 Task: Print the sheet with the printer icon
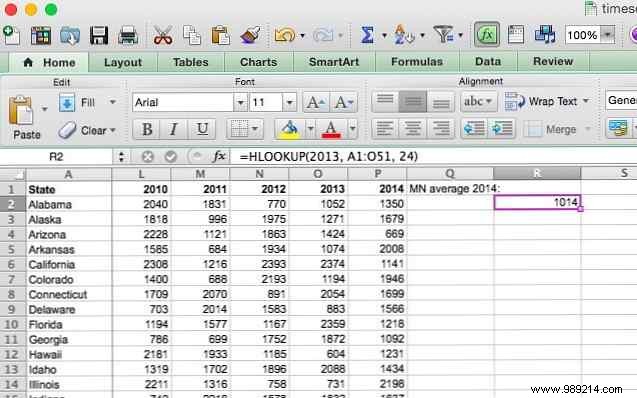(128, 35)
